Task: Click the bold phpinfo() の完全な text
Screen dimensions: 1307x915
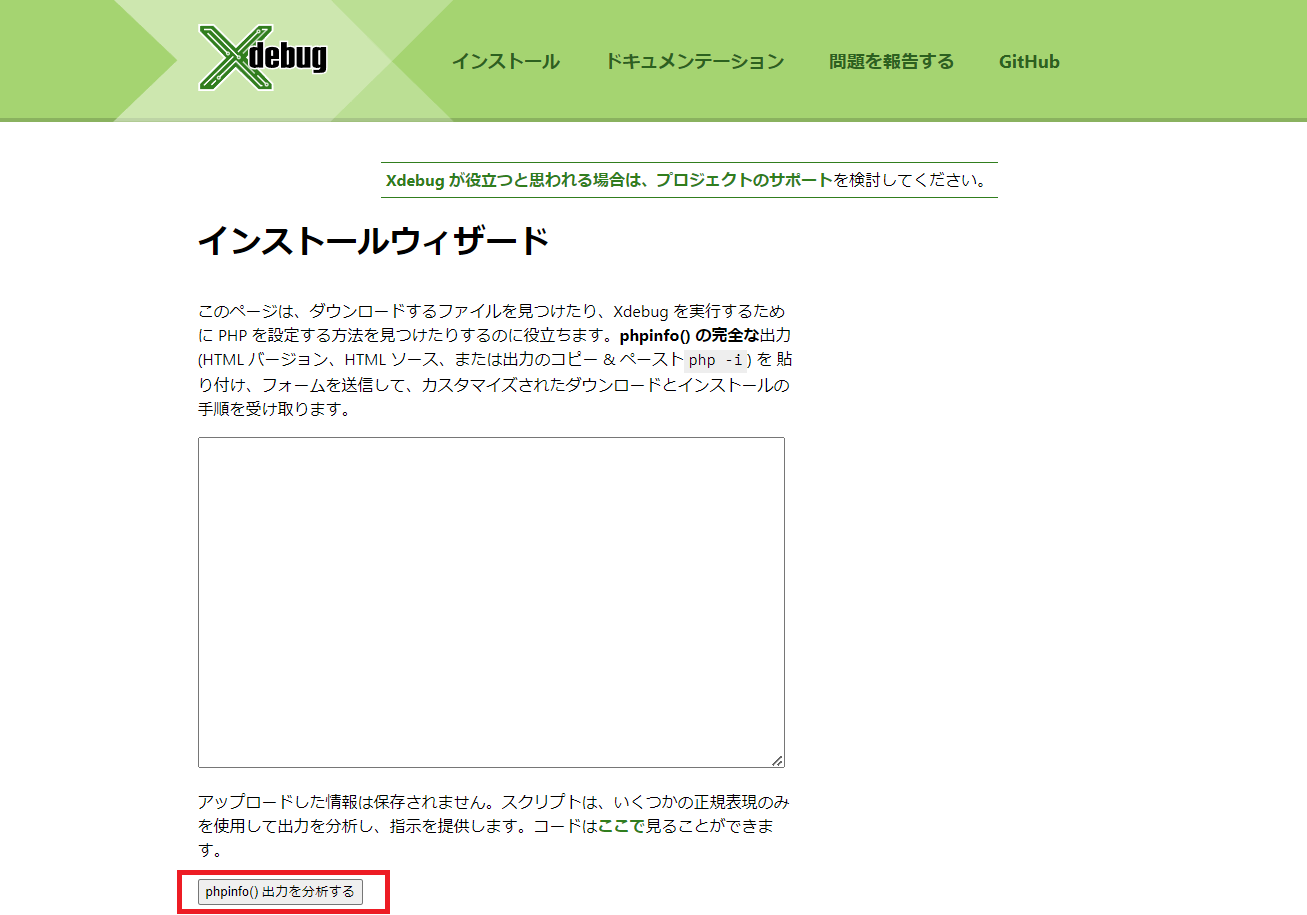Action: (x=690, y=336)
